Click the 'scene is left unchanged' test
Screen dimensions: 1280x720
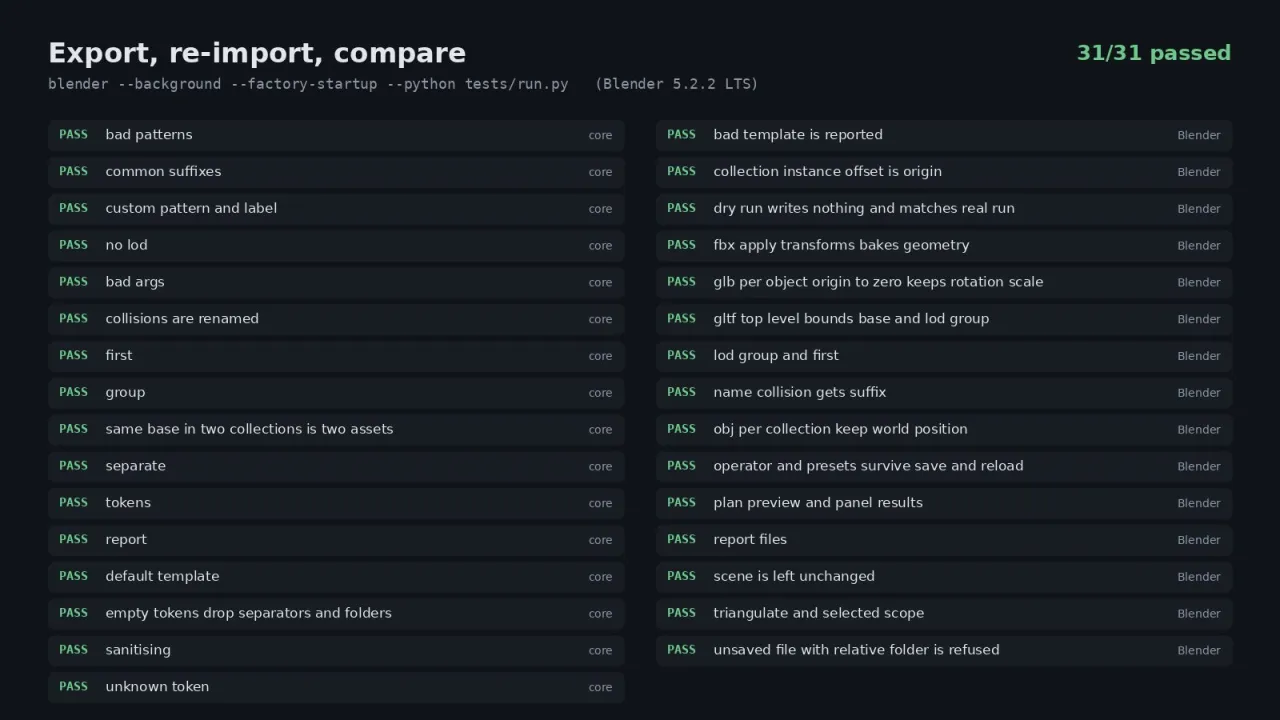coord(944,577)
